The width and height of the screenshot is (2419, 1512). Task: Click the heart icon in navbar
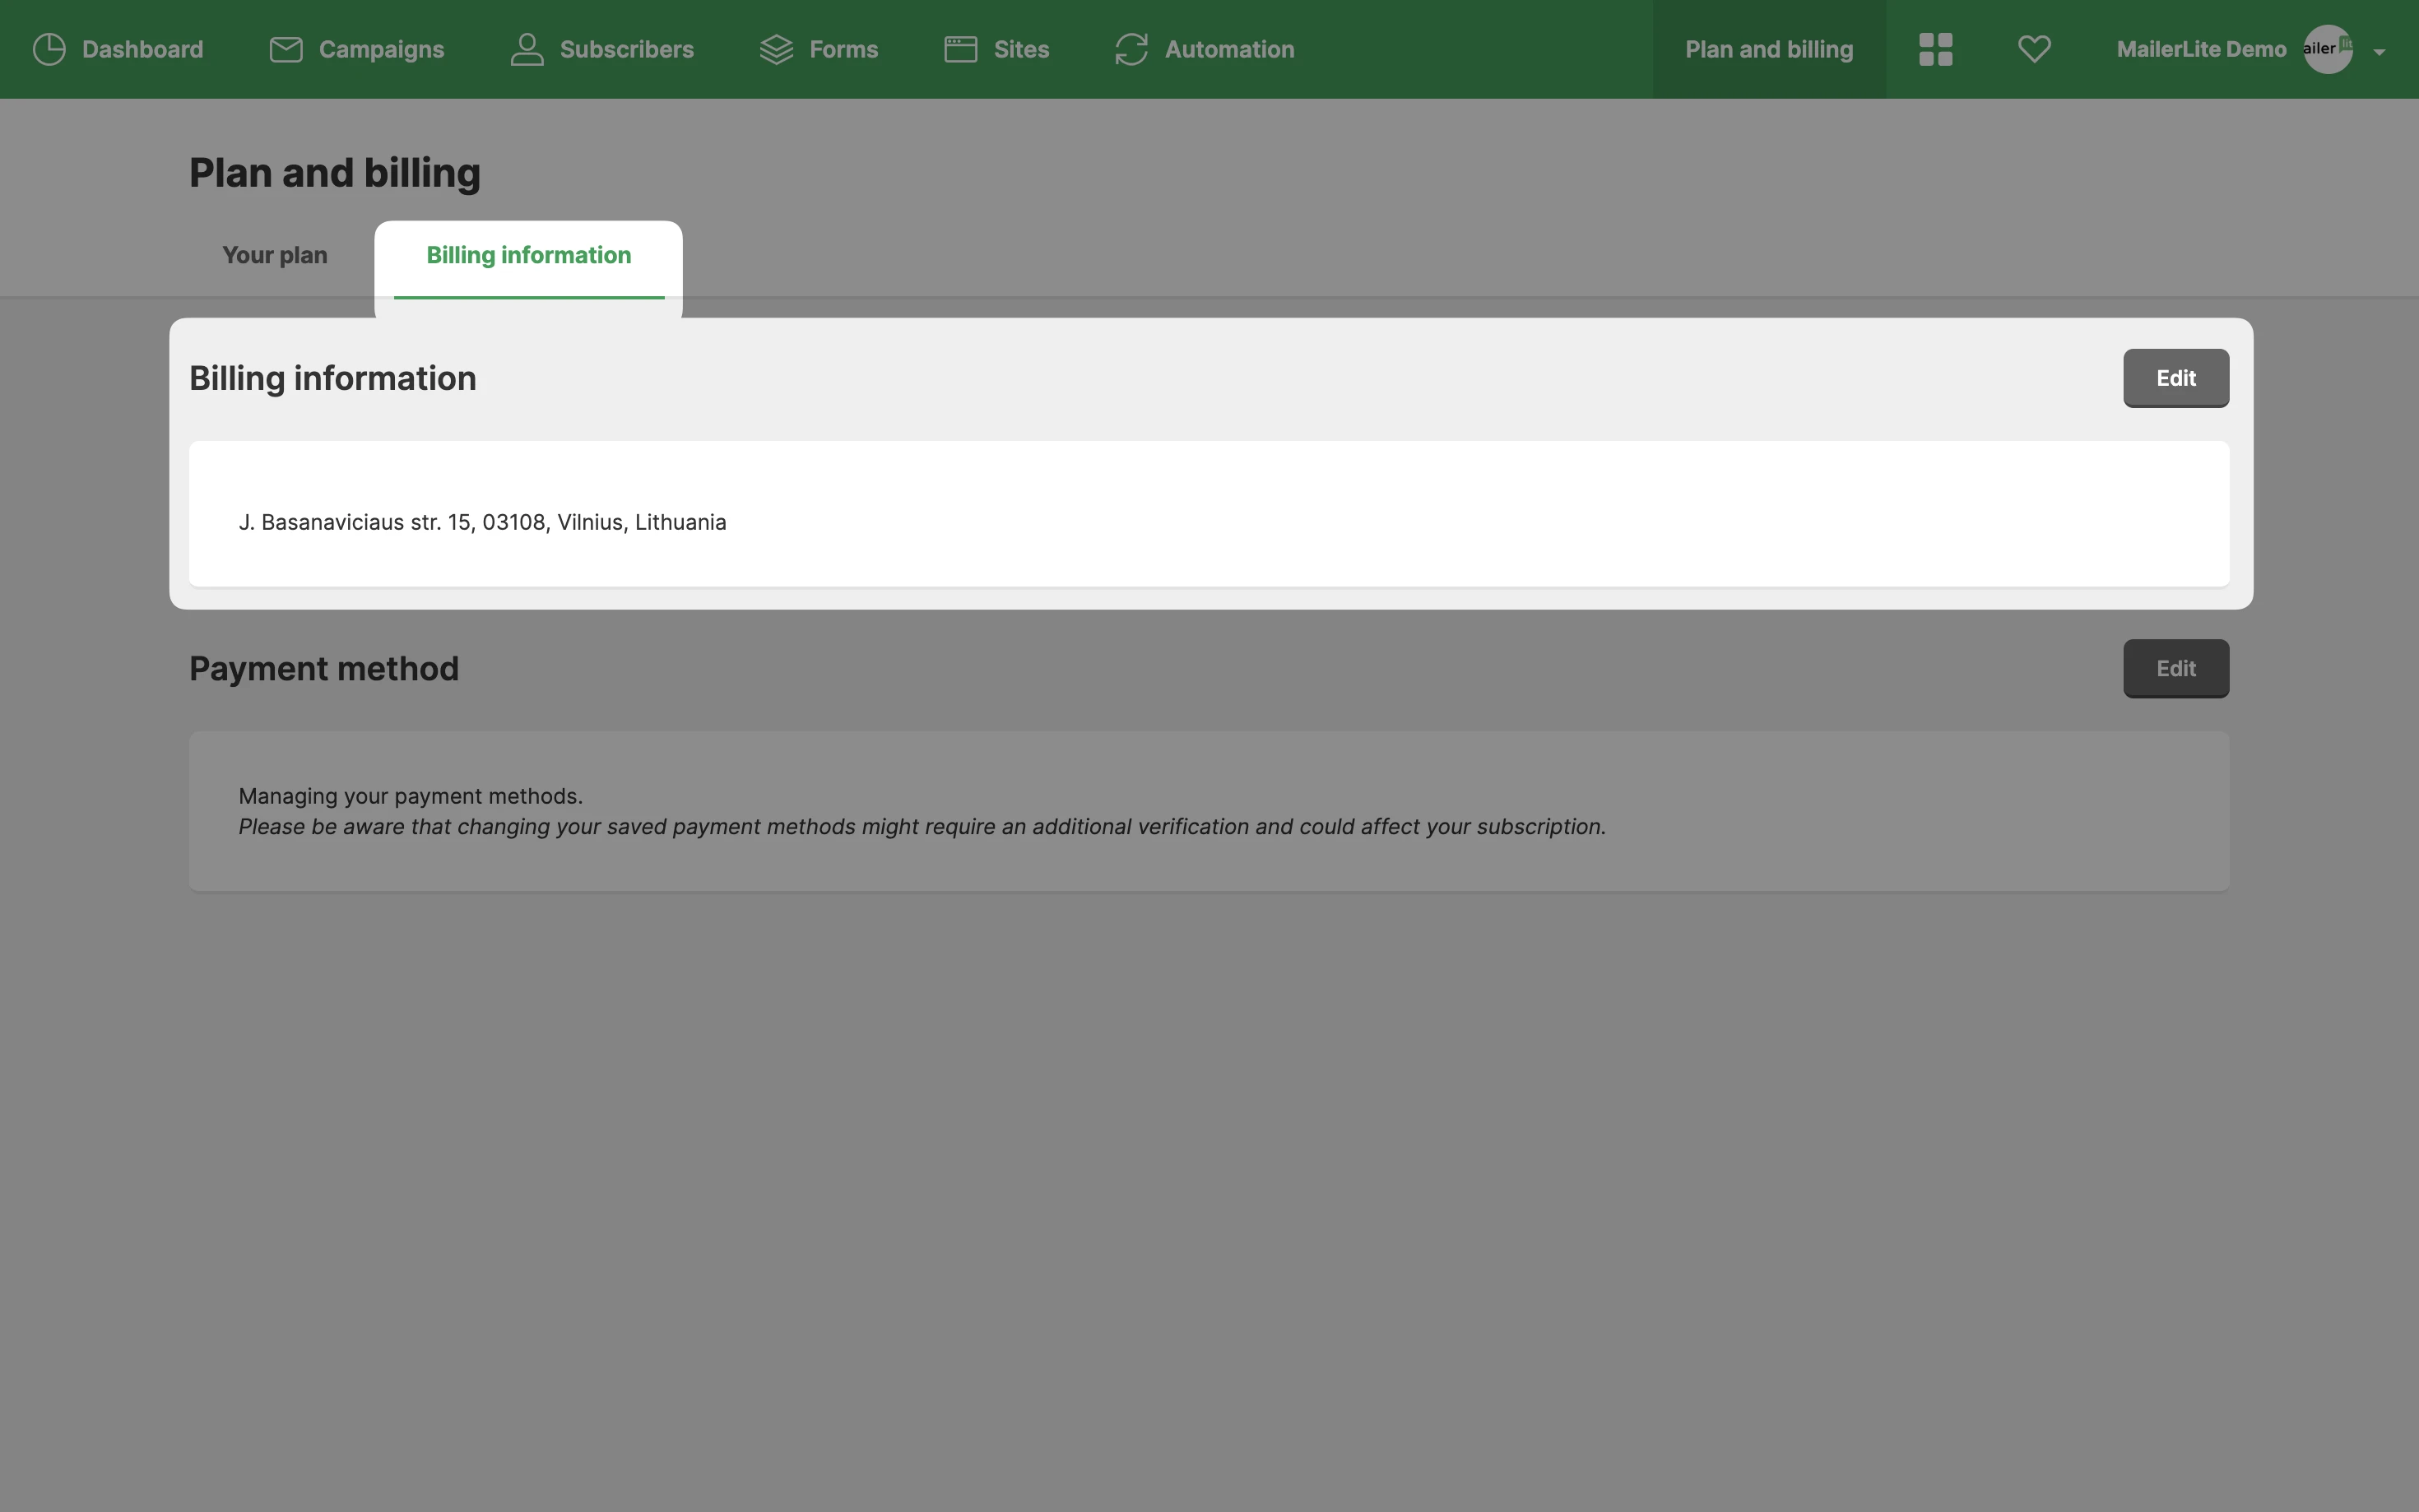[2034, 49]
